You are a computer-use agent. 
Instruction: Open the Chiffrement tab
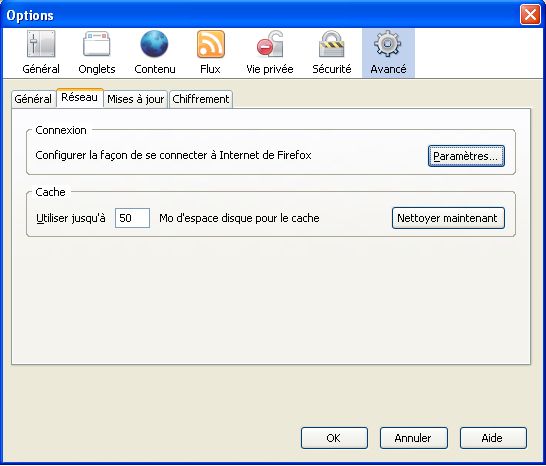coord(201,99)
